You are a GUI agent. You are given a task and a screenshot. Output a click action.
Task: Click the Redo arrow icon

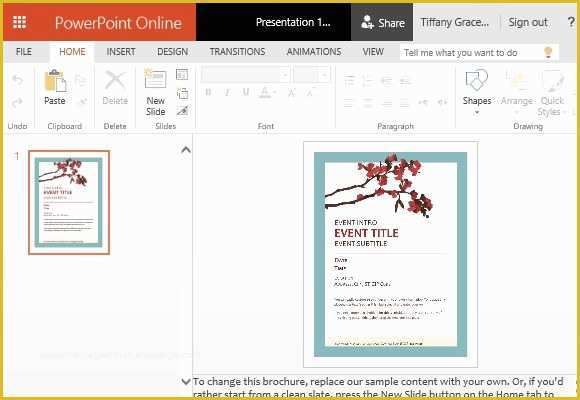click(x=17, y=102)
